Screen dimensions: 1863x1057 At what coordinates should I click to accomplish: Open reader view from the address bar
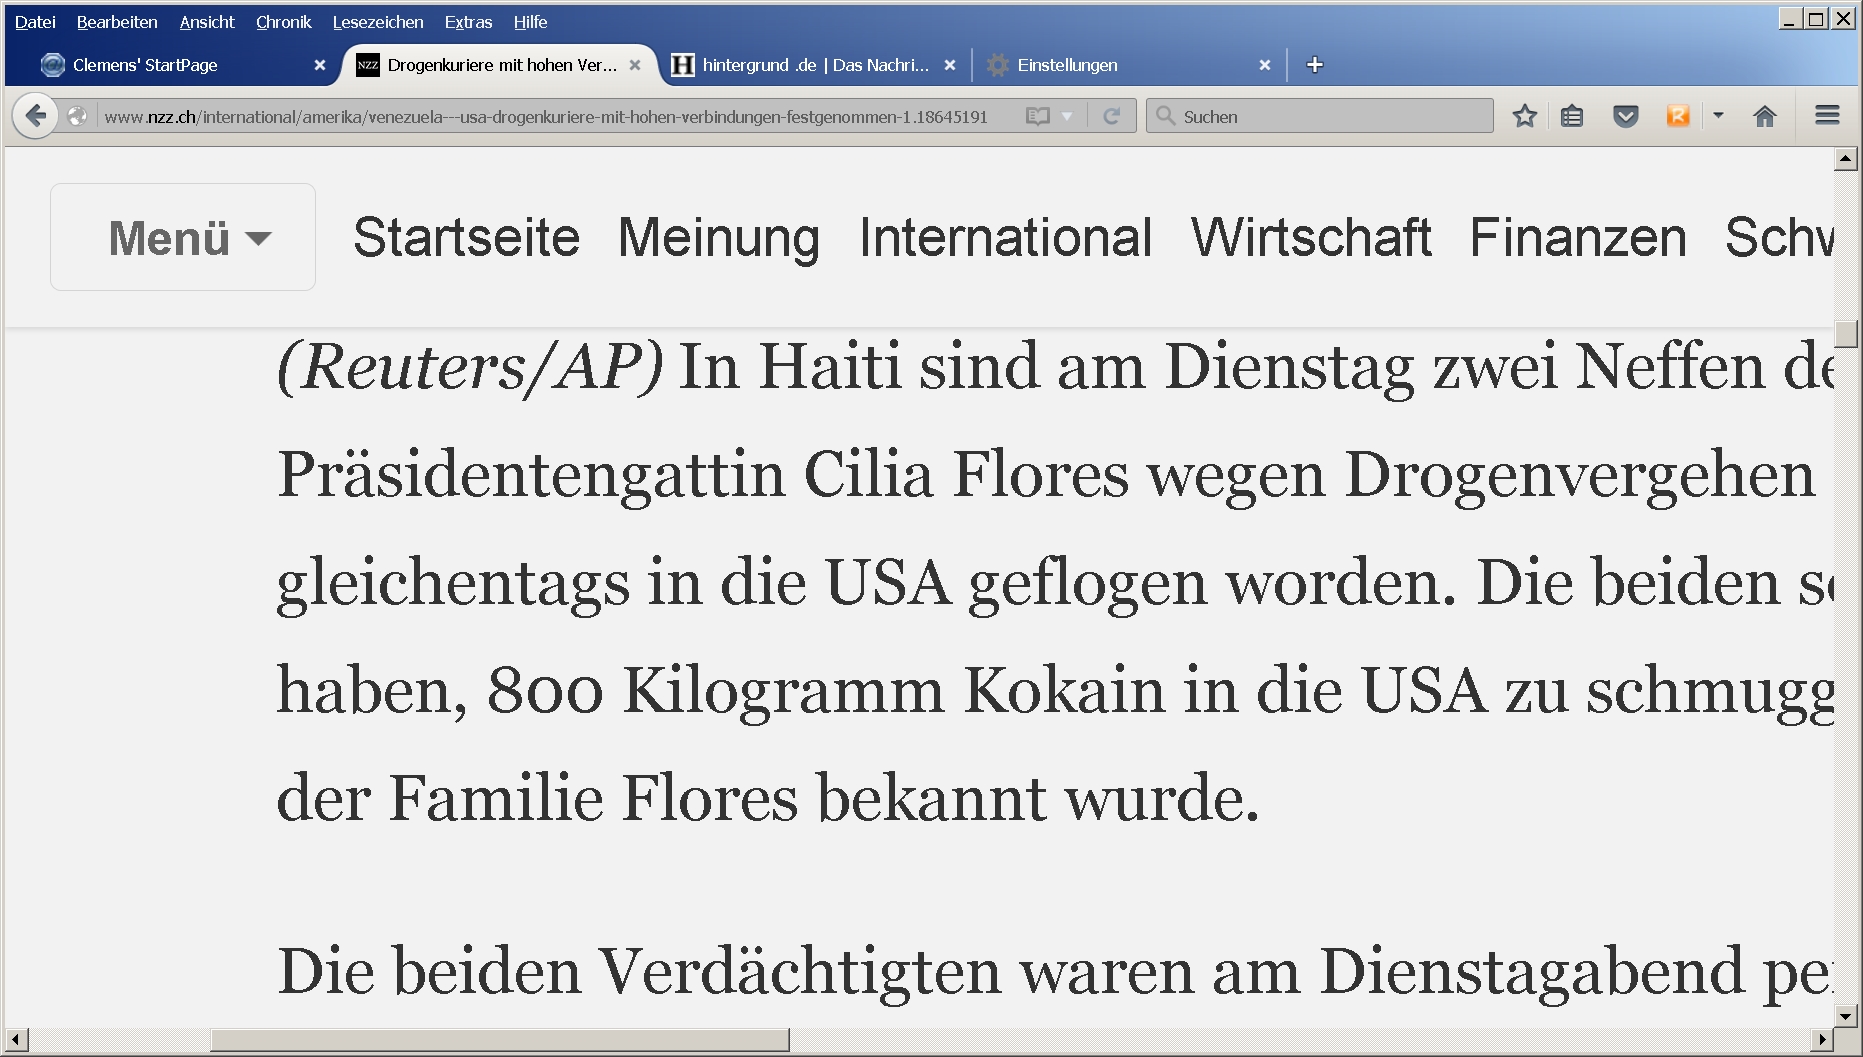[1038, 116]
